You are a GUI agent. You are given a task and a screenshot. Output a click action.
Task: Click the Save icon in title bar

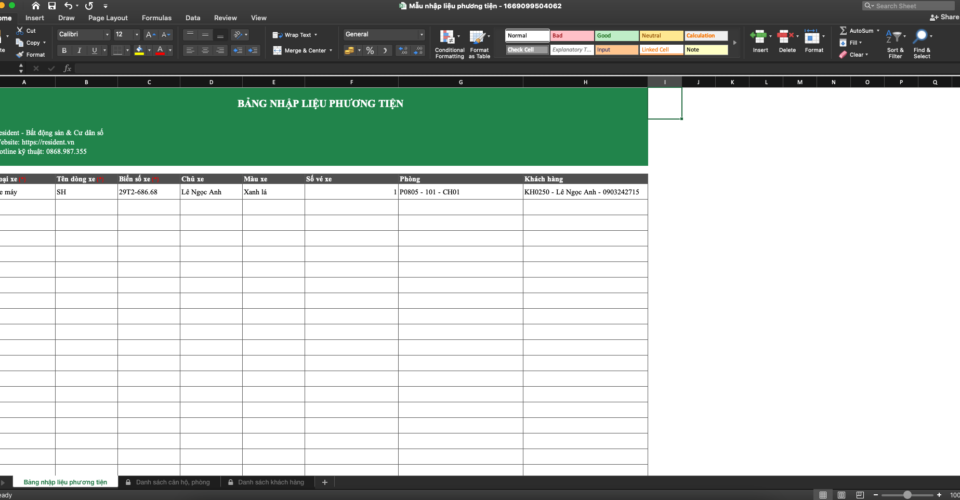click(51, 5)
